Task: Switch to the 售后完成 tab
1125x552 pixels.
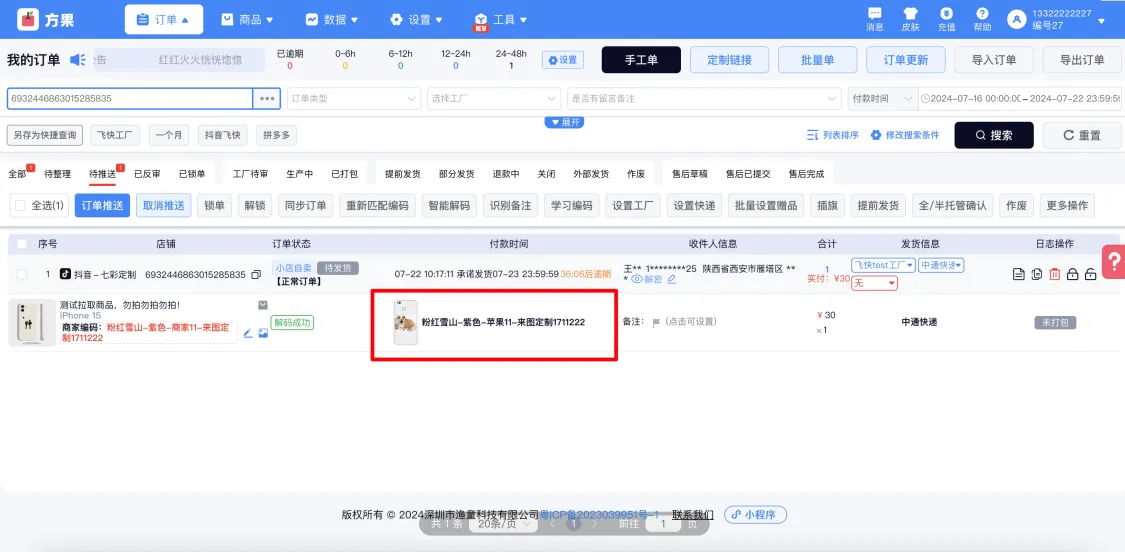Action: pyautogui.click(x=806, y=174)
